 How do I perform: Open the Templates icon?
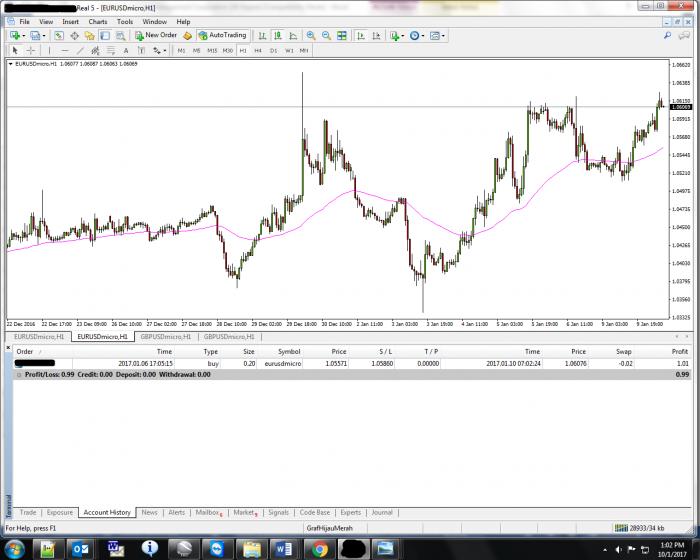[434, 36]
